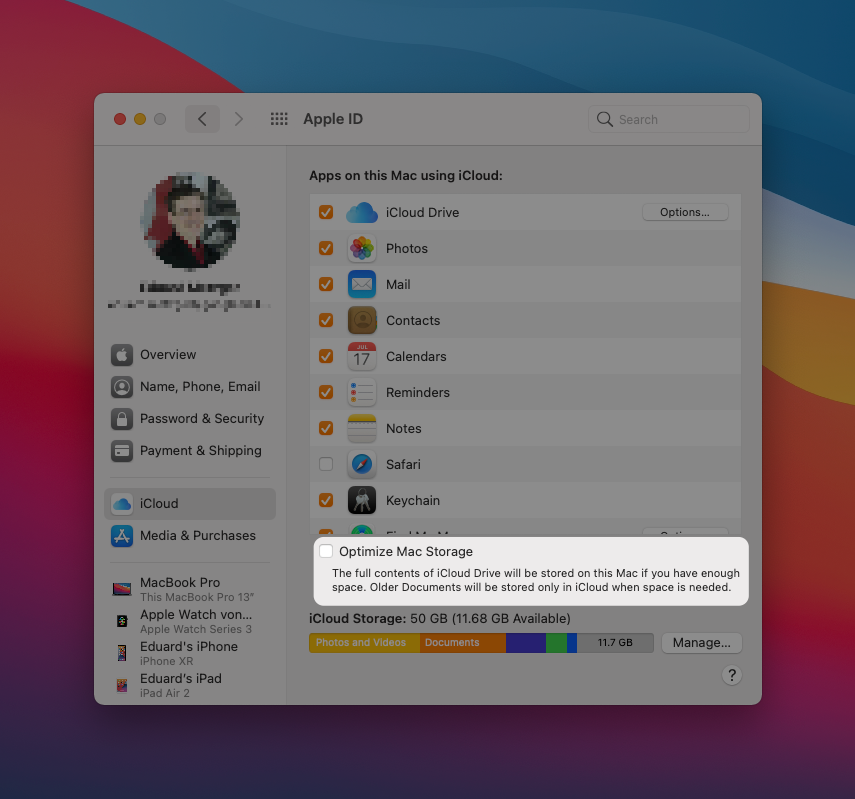
Task: Click Documents storage bar segment
Action: pyautogui.click(x=462, y=643)
